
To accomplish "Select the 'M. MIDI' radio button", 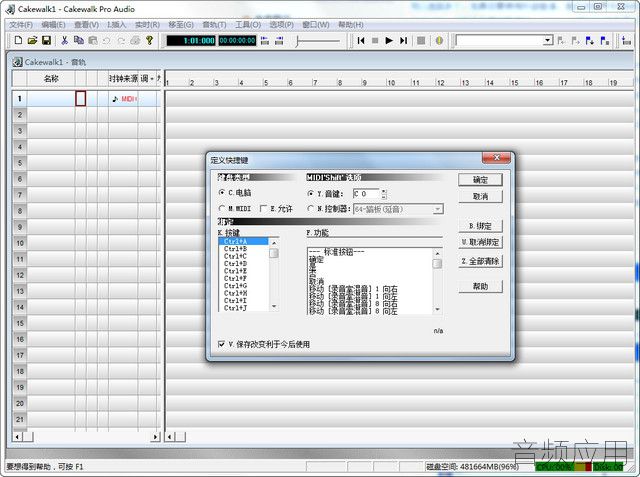I will [222, 209].
